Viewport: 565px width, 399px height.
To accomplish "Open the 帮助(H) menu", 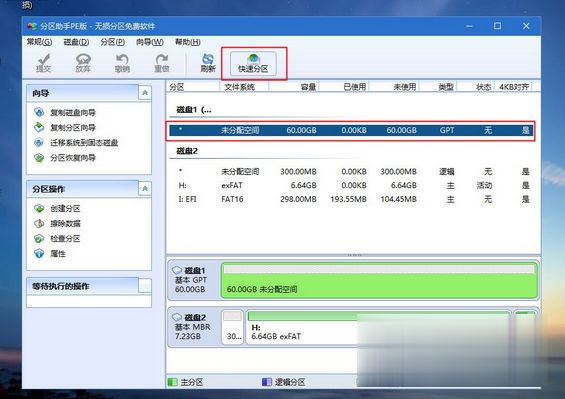I will pyautogui.click(x=188, y=42).
